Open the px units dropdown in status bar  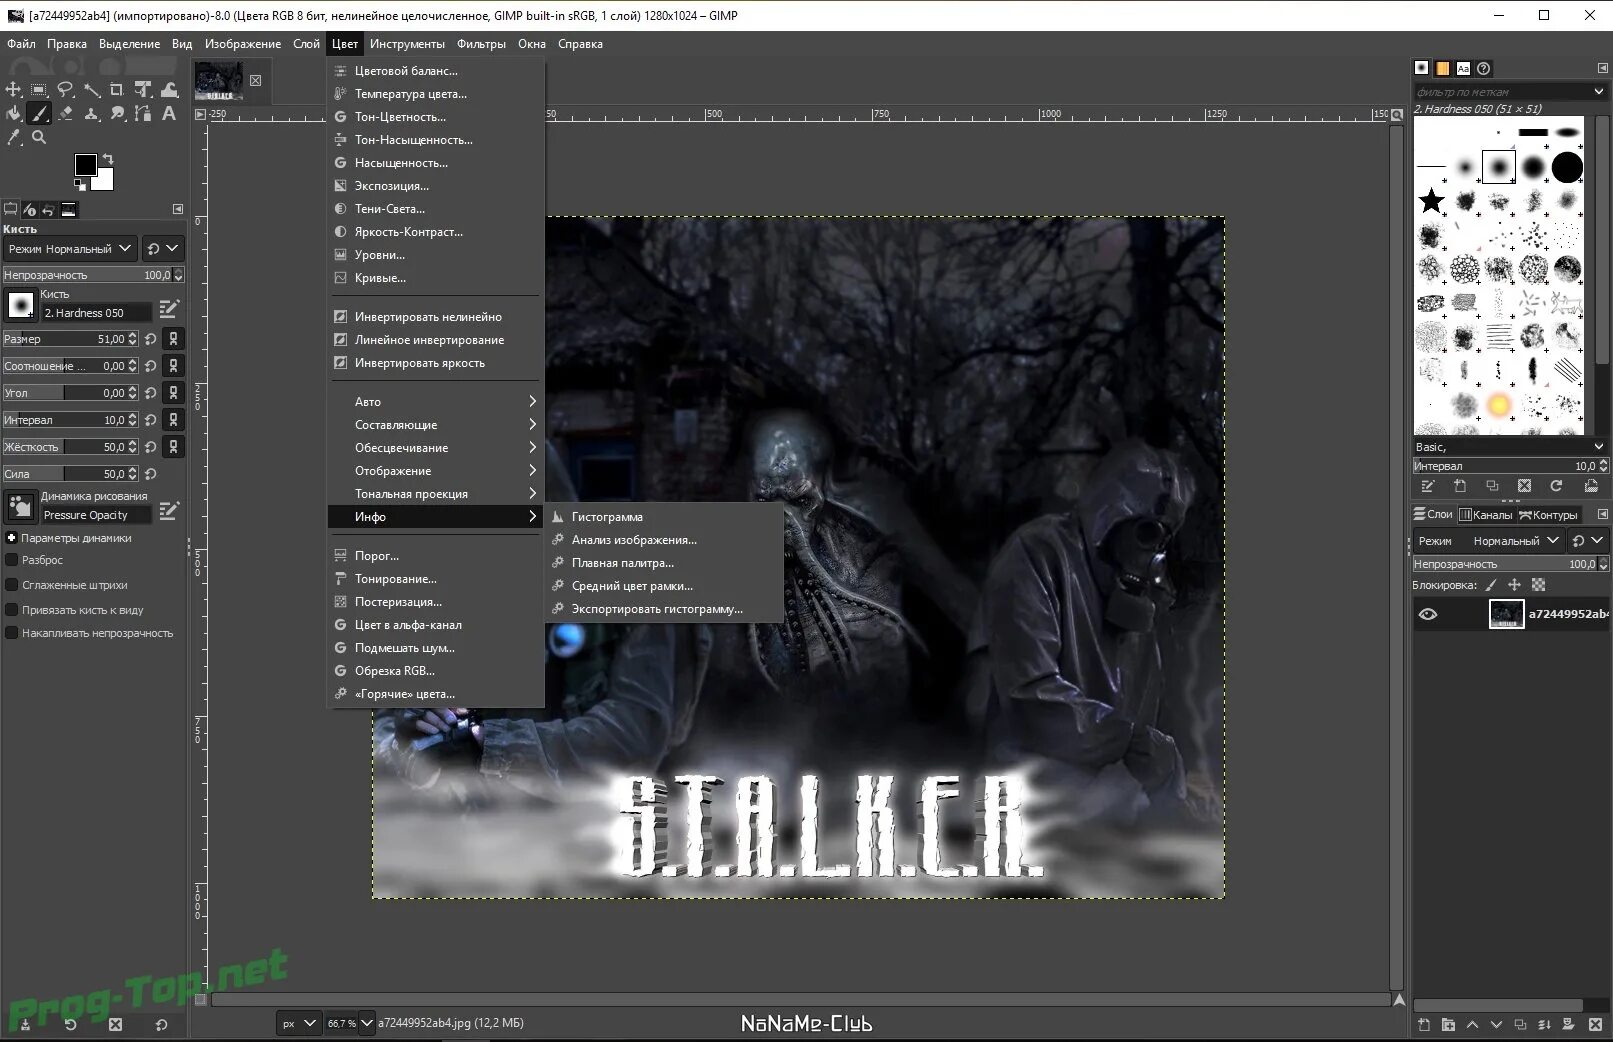pyautogui.click(x=298, y=1023)
